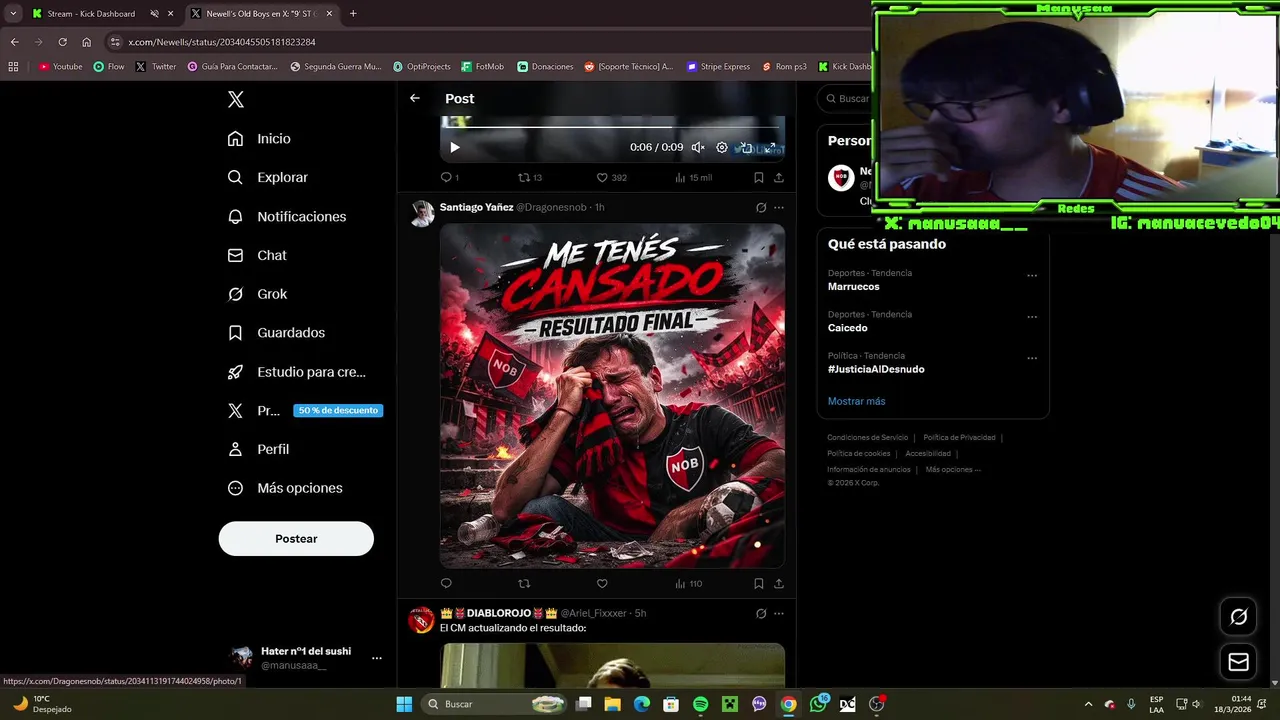The height and width of the screenshot is (720, 1280).
Task: Click Grok icon on DIABLOROJO's post
Action: (761, 613)
